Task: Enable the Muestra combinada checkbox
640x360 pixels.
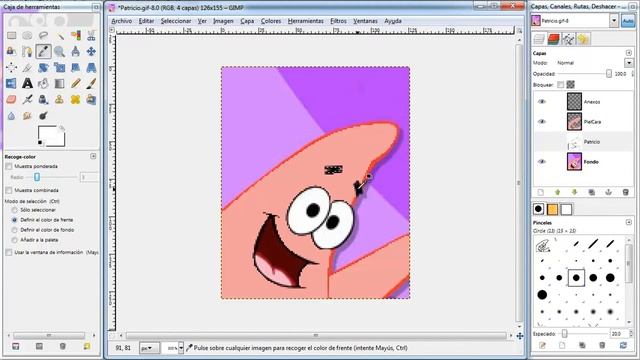Action: point(9,191)
